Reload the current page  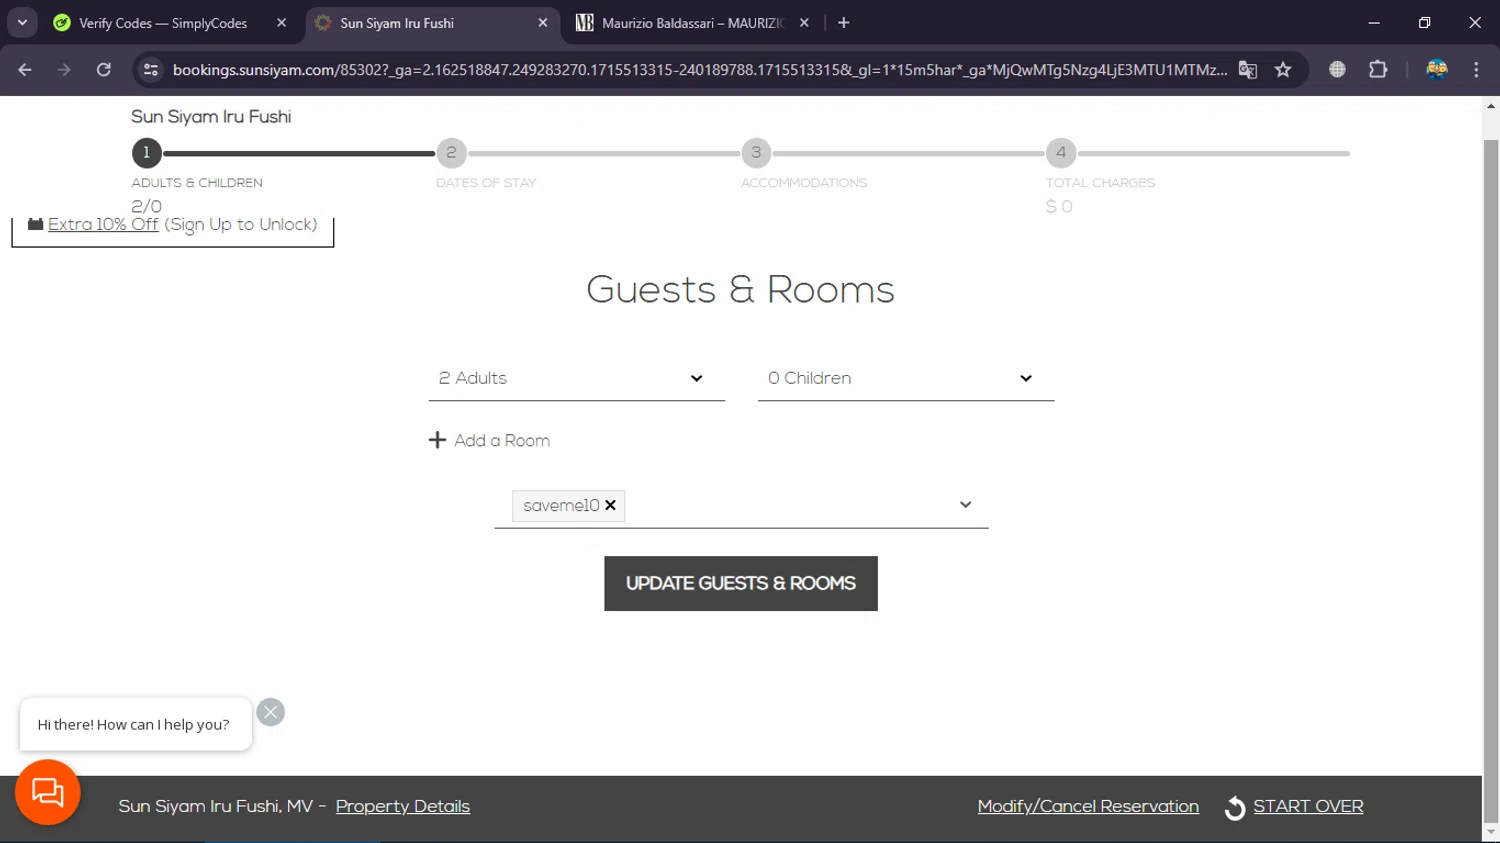(104, 70)
